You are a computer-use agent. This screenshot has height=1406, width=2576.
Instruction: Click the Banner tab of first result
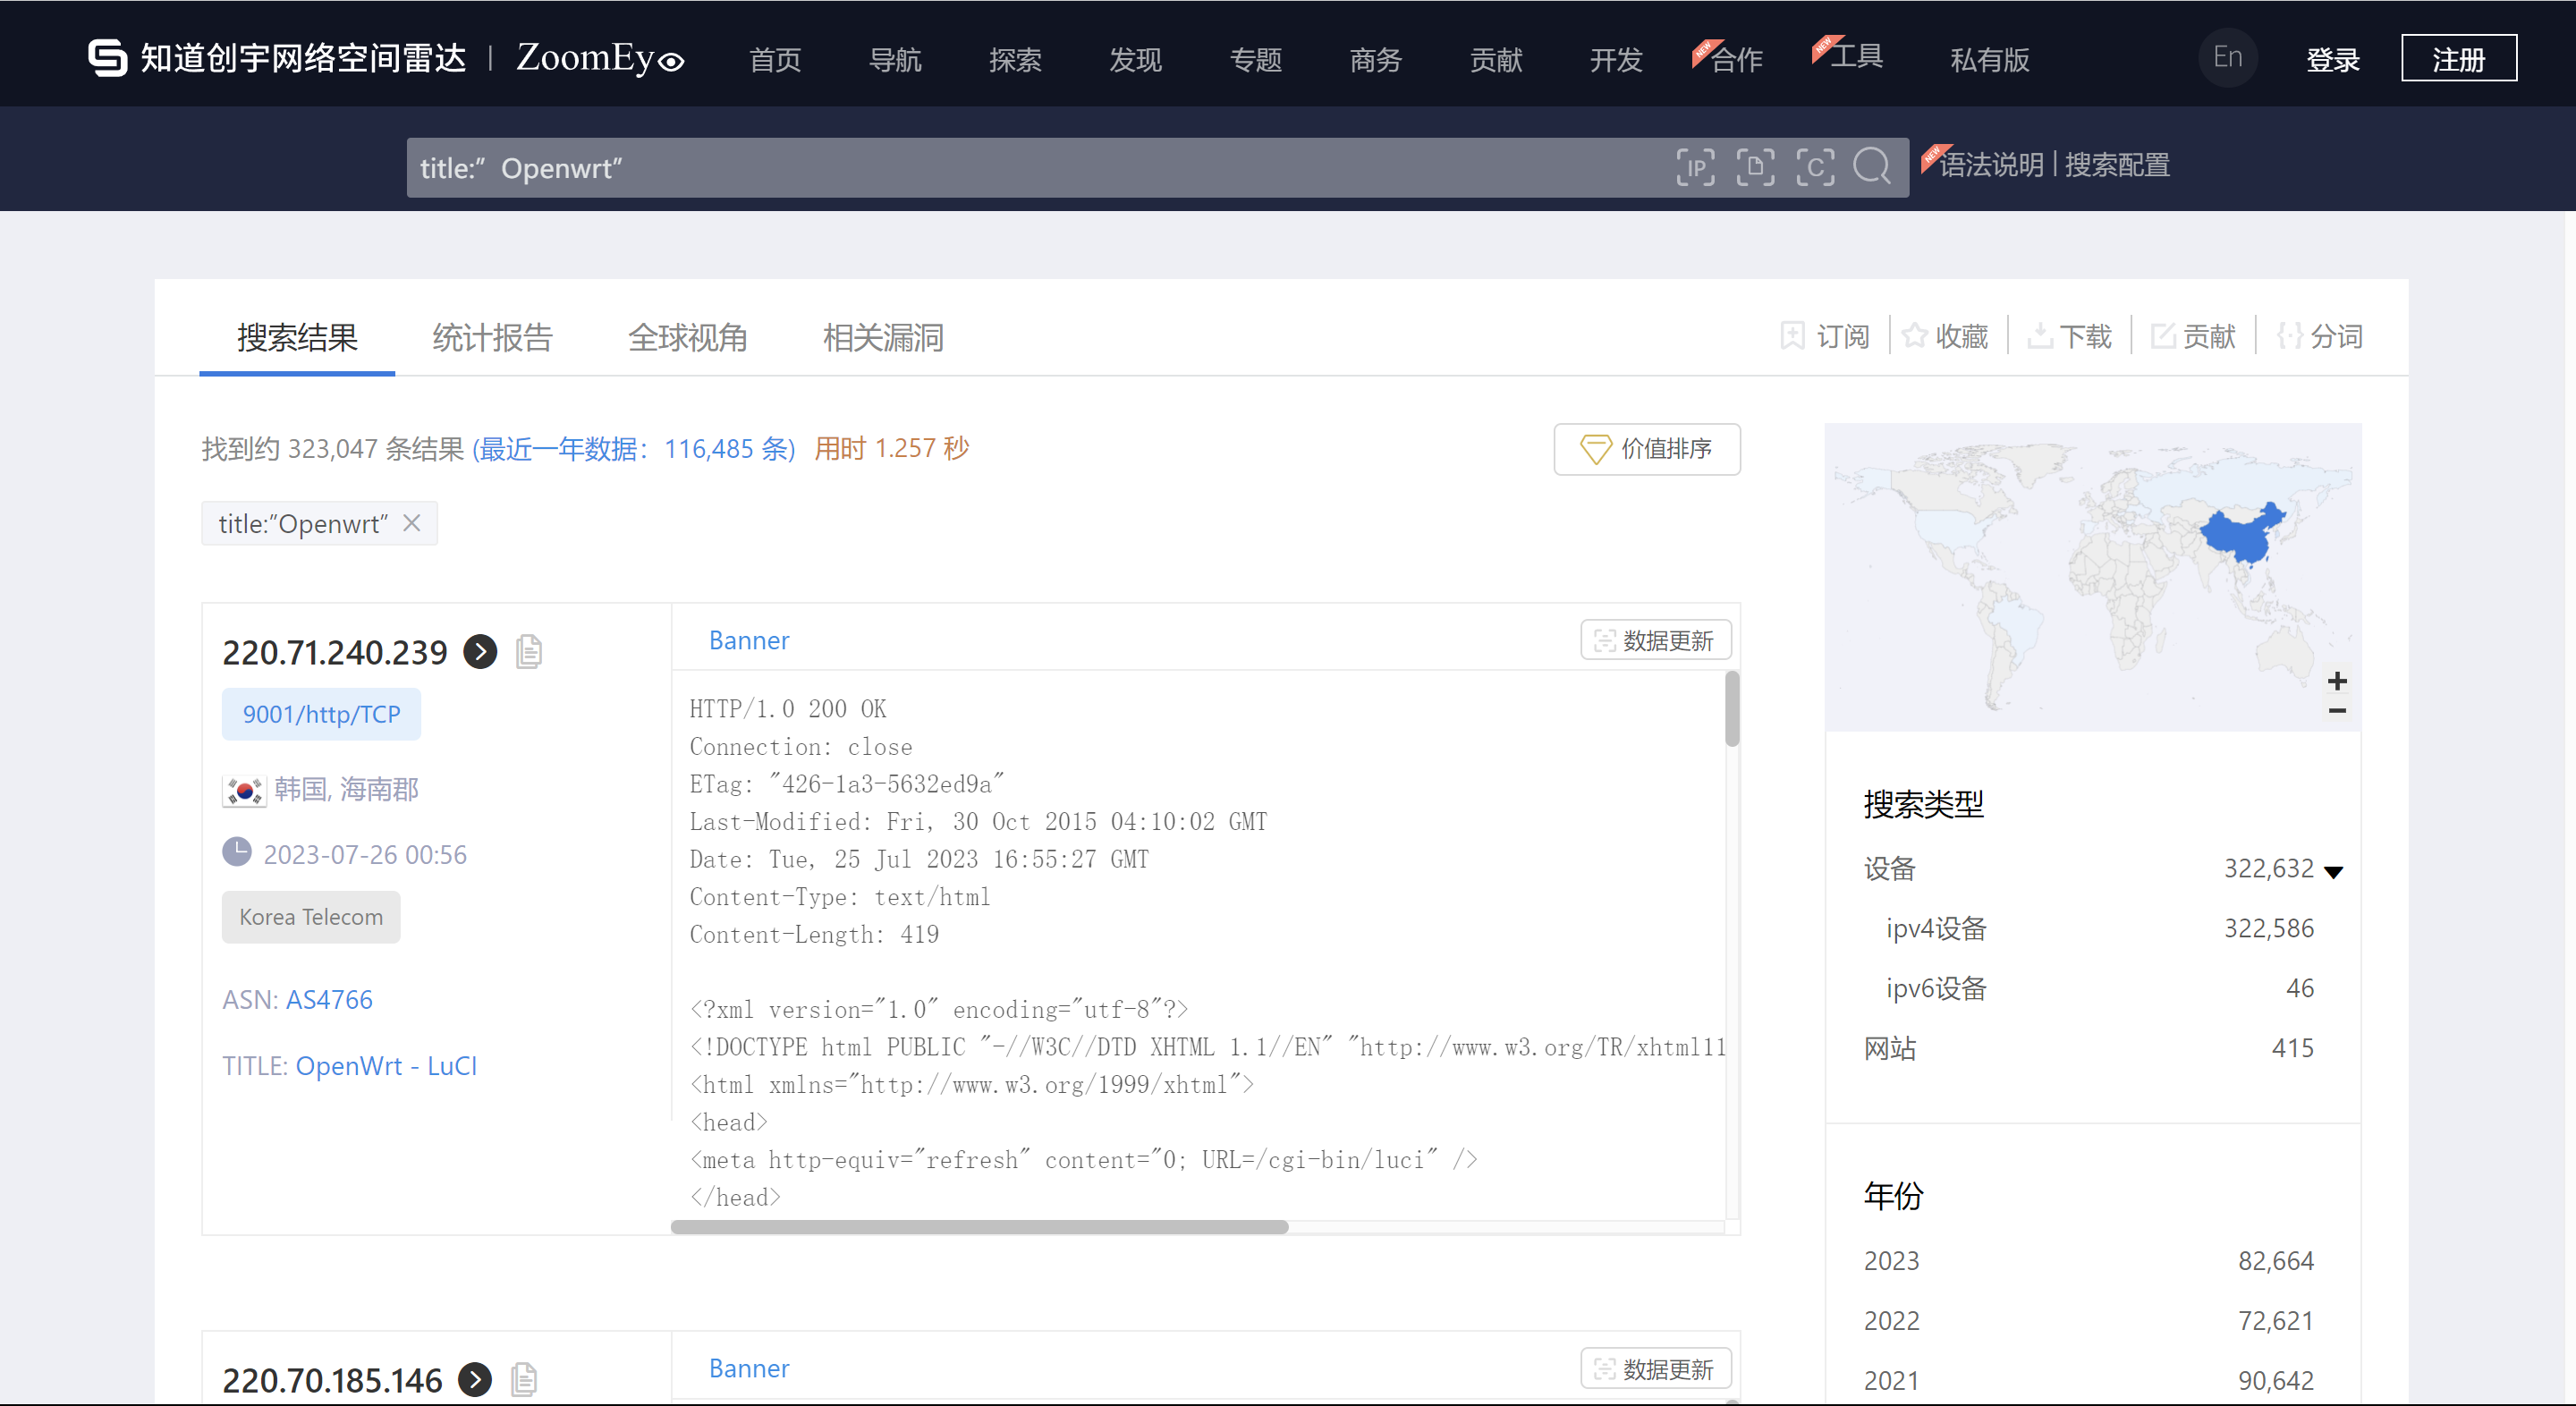[748, 640]
